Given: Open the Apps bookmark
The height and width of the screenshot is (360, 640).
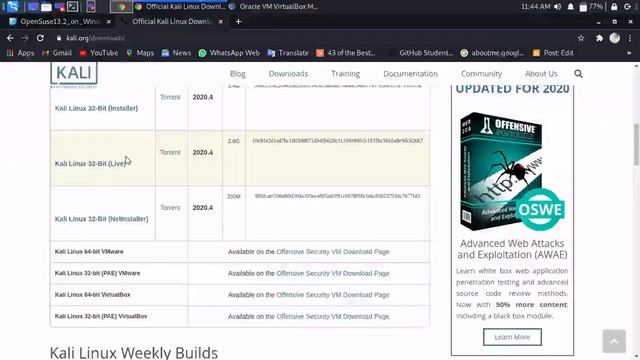Looking at the screenshot, I should pyautogui.click(x=20, y=53).
